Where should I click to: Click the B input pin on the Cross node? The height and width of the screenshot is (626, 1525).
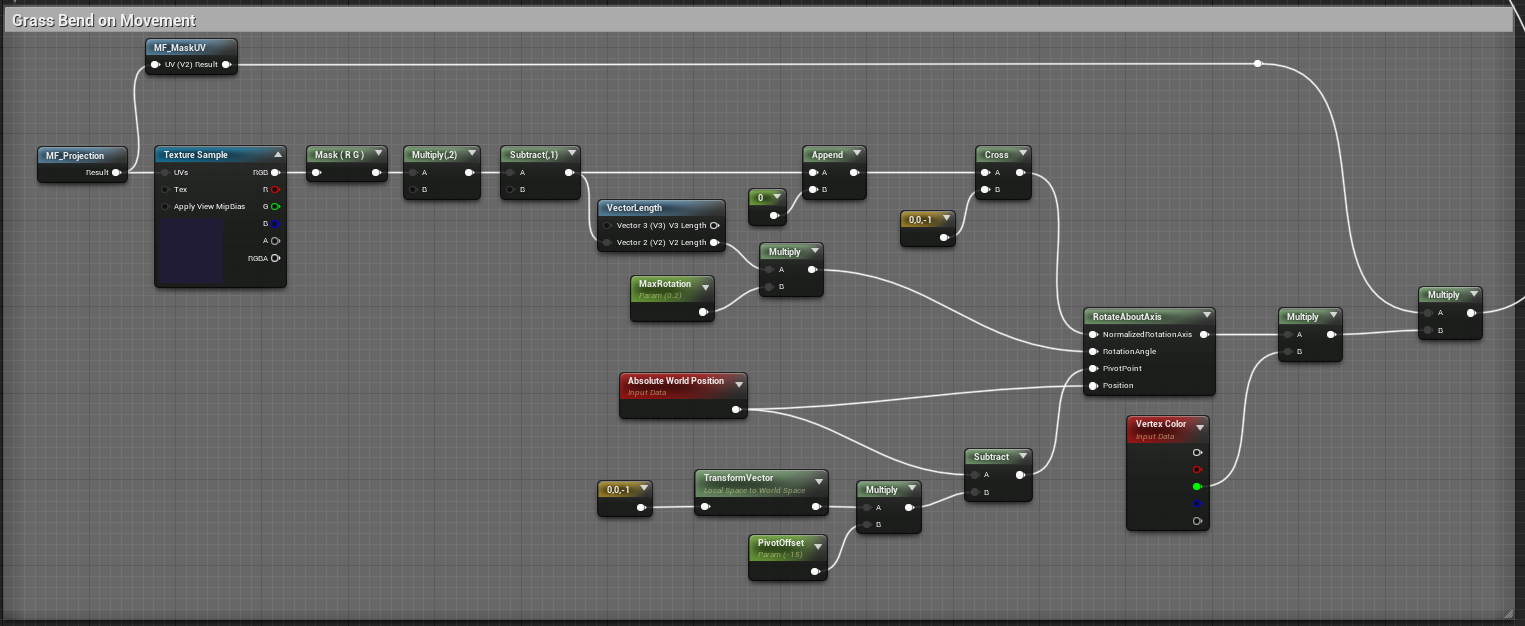986,189
